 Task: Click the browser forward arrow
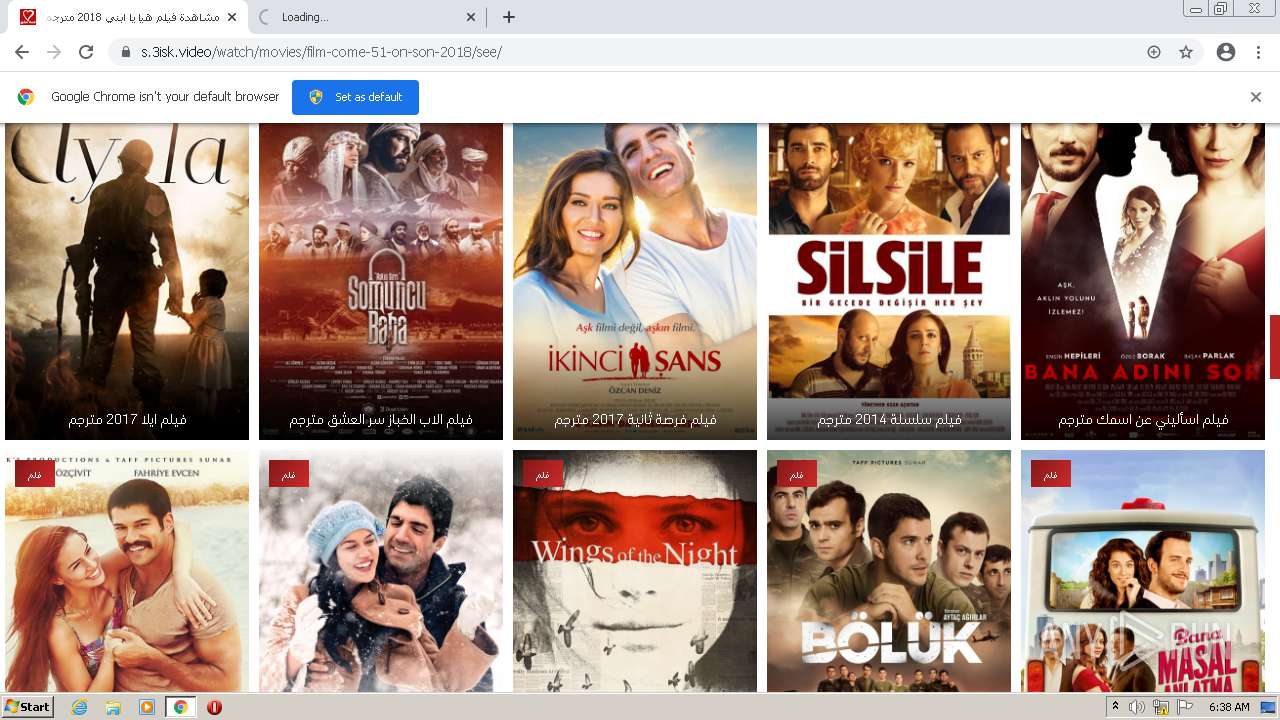pyautogui.click(x=54, y=52)
